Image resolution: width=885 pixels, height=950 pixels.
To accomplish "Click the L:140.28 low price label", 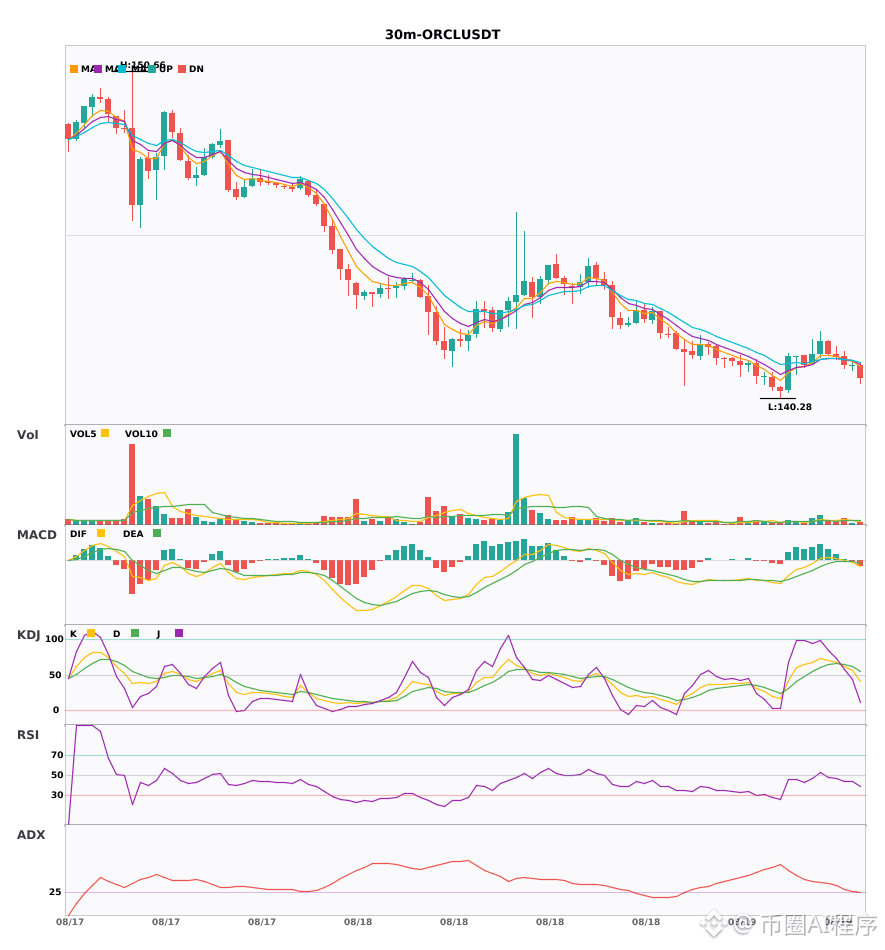I will [790, 407].
